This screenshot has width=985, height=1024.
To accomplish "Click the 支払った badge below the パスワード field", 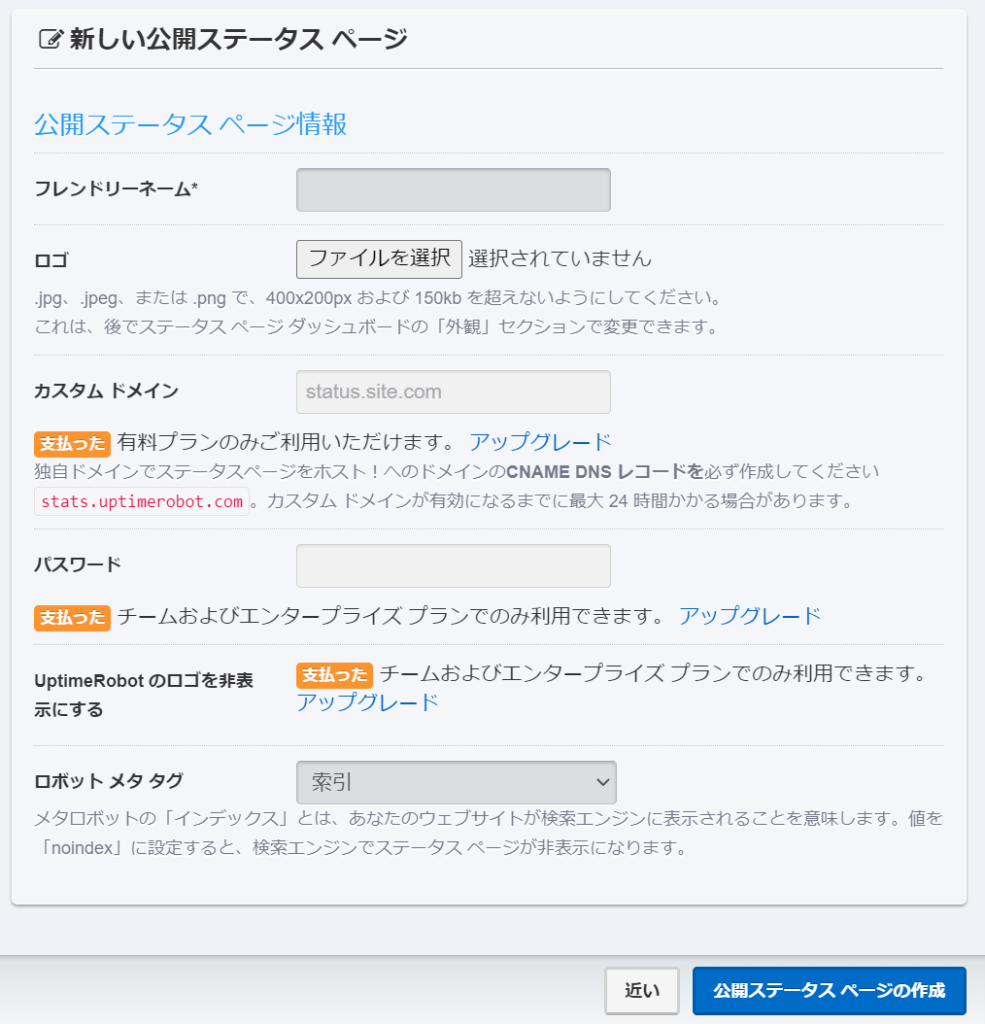I will click(x=72, y=617).
